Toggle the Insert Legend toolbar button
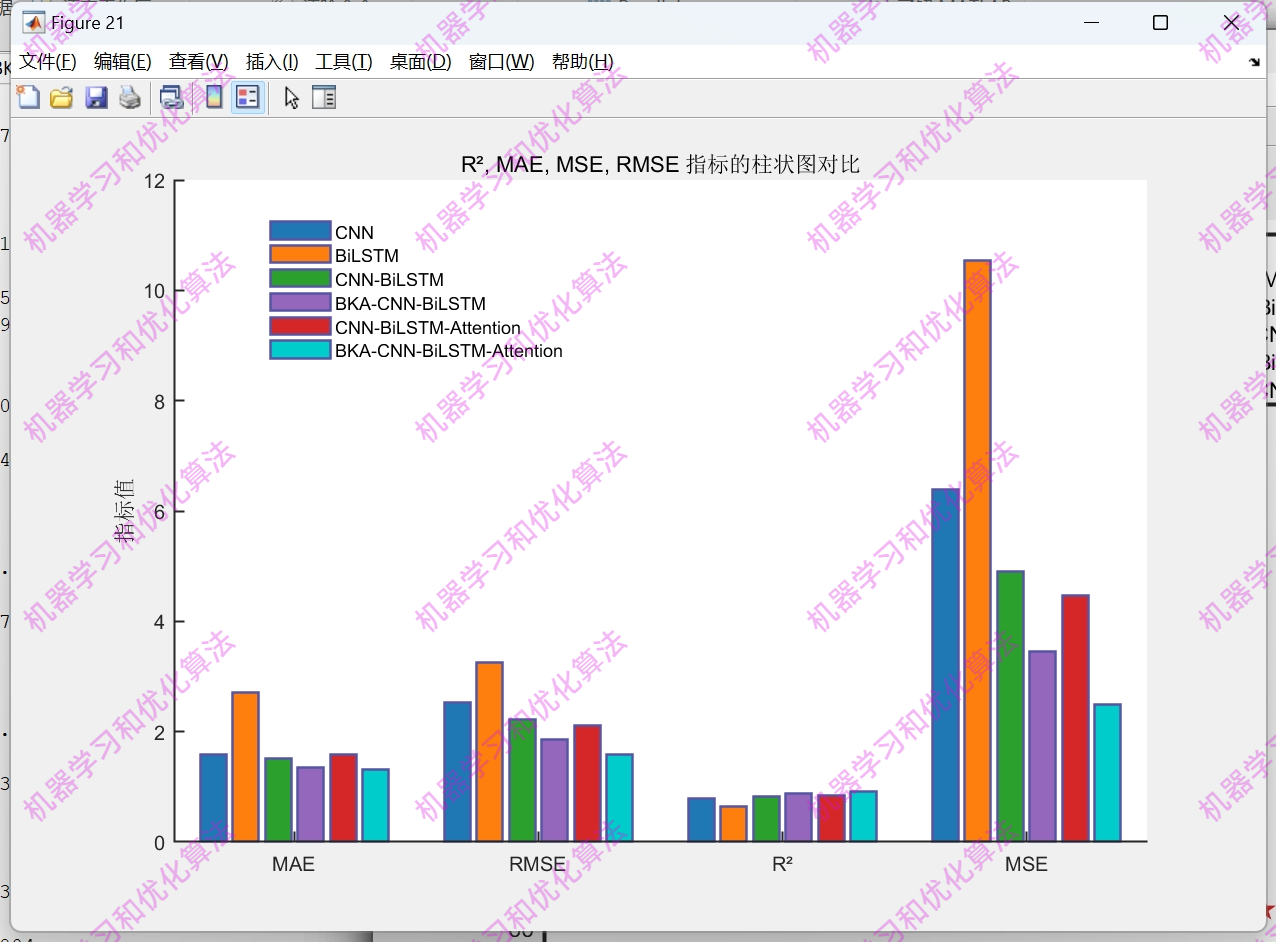Viewport: 1276px width, 942px height. pos(247,97)
